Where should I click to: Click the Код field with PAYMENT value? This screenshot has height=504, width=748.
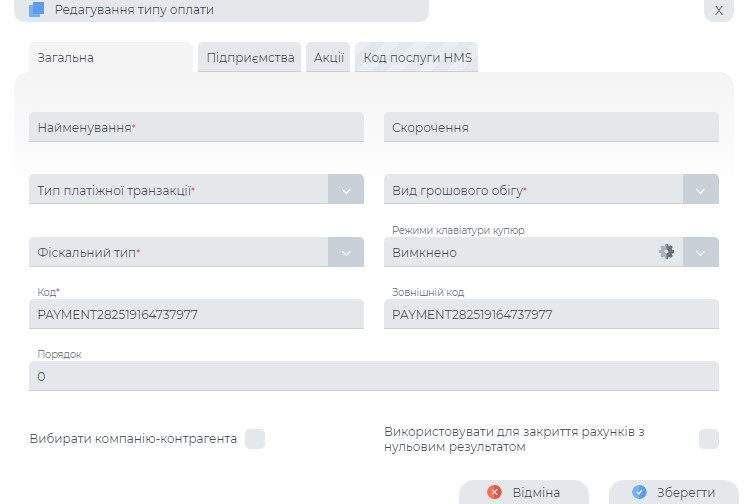197,315
